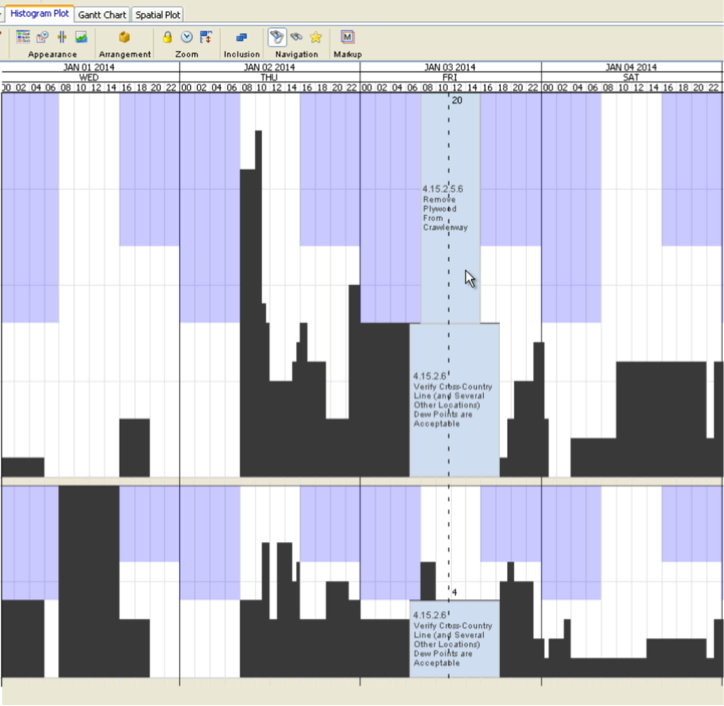This screenshot has height=706, width=724.
Task: Click the first Appearance table-layout icon
Action: pyautogui.click(x=23, y=37)
